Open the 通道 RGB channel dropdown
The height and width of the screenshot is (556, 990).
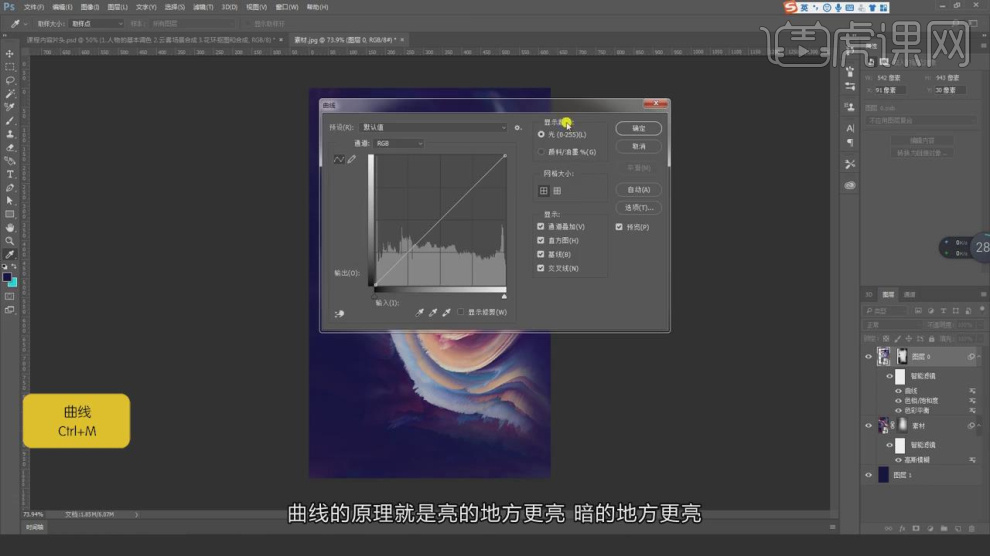pos(398,144)
